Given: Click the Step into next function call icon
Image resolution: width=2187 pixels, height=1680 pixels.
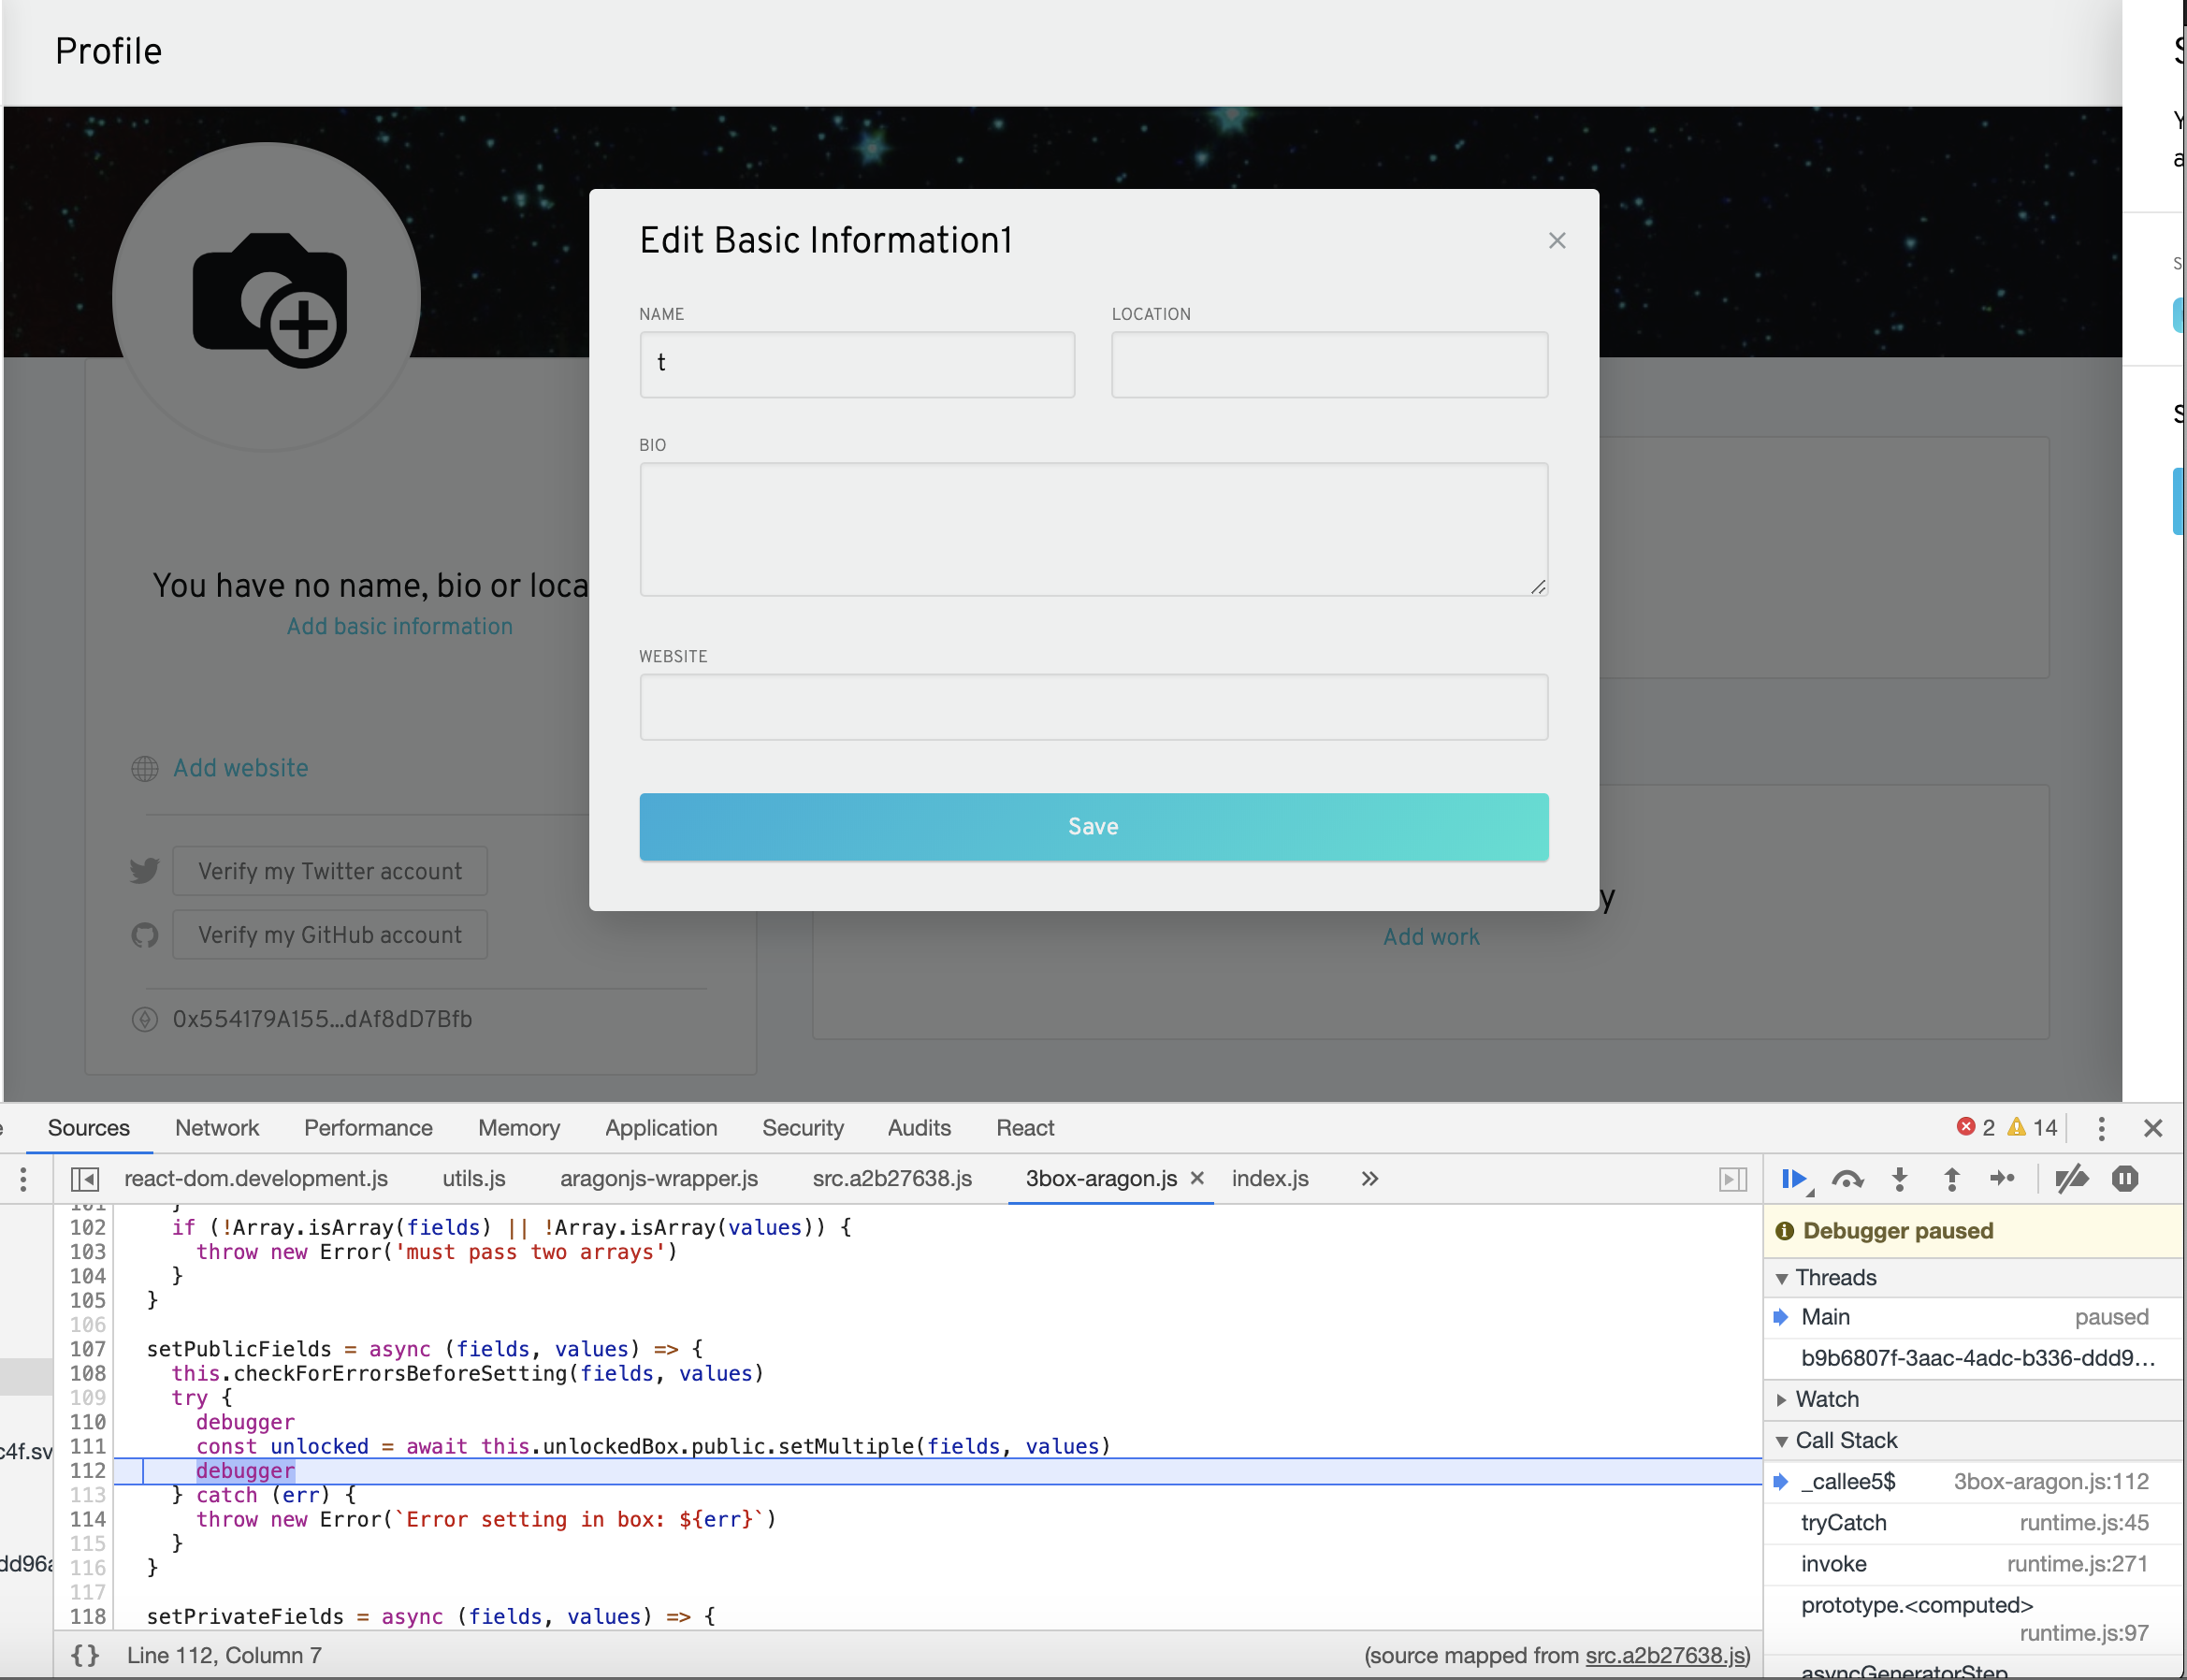Looking at the screenshot, I should [x=1899, y=1179].
